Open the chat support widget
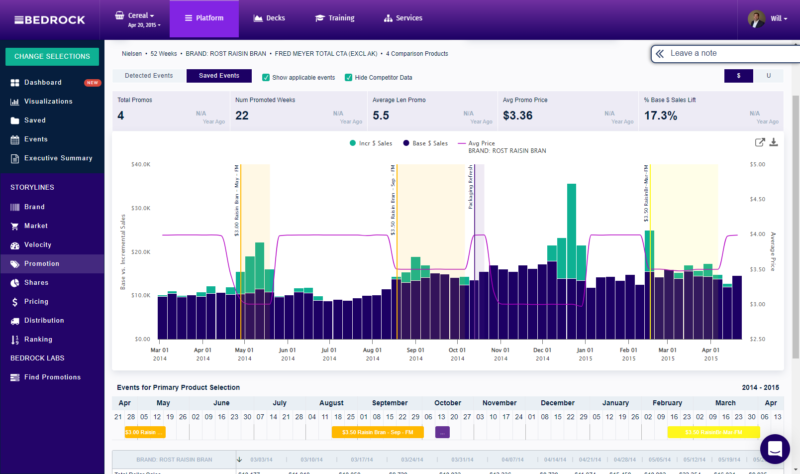The height and width of the screenshot is (474, 800). click(x=774, y=449)
